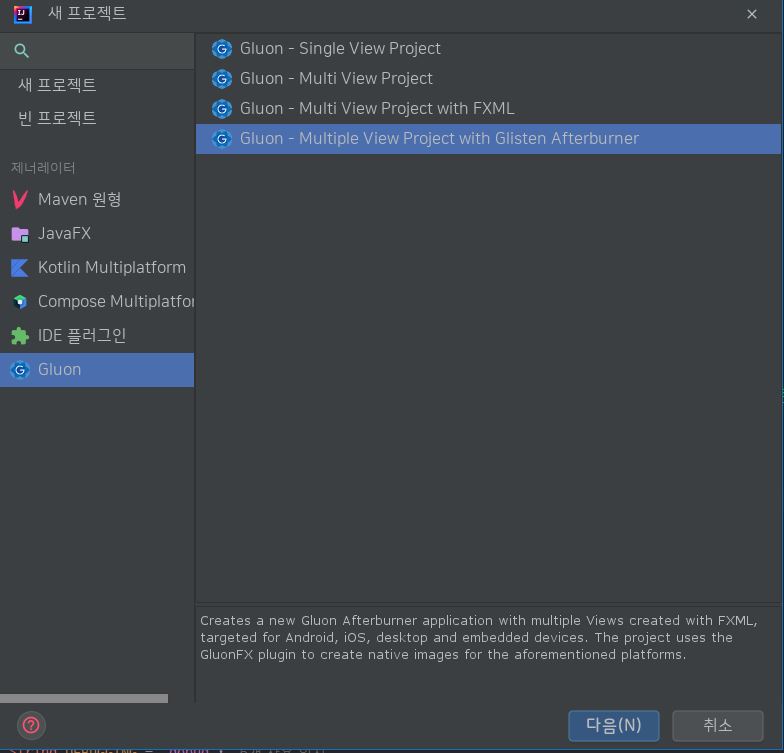This screenshot has height=753, width=784.
Task: Click icon beside Glisten Afterburner project
Action: [x=222, y=138]
